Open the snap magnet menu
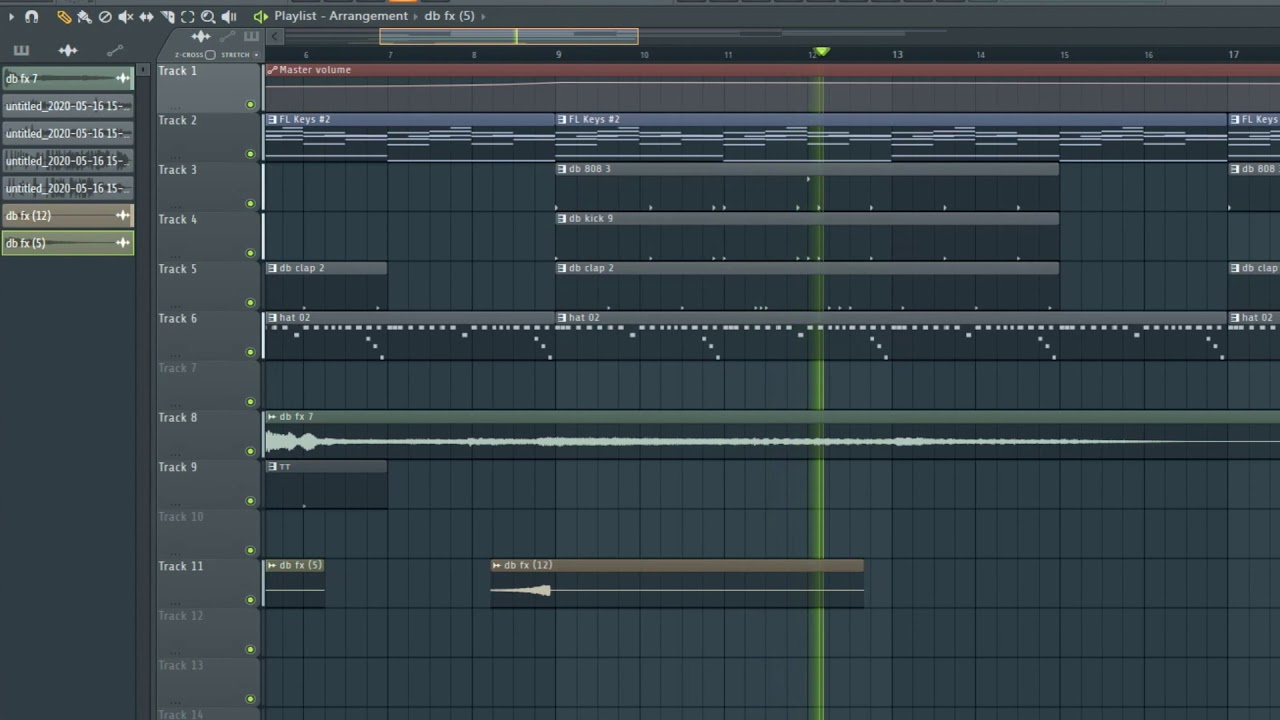The height and width of the screenshot is (720, 1280). point(31,16)
